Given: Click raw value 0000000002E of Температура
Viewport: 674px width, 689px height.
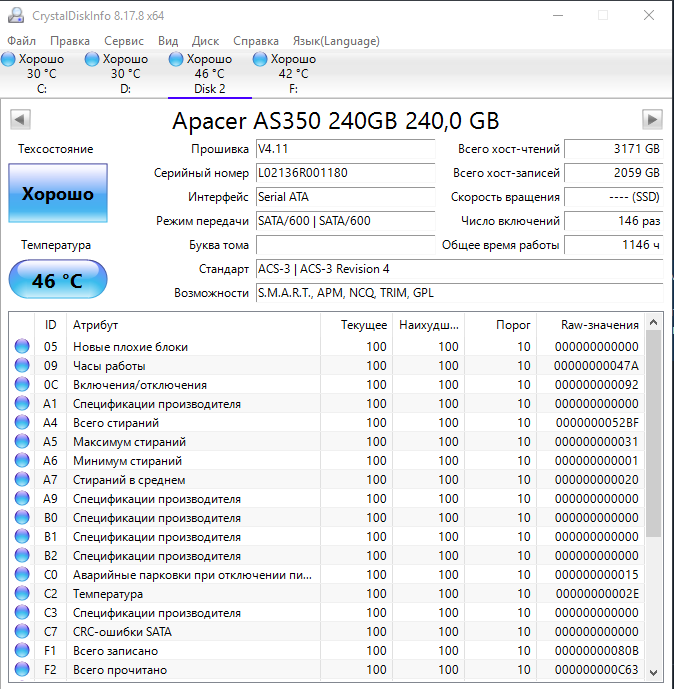Looking at the screenshot, I should coord(597,594).
